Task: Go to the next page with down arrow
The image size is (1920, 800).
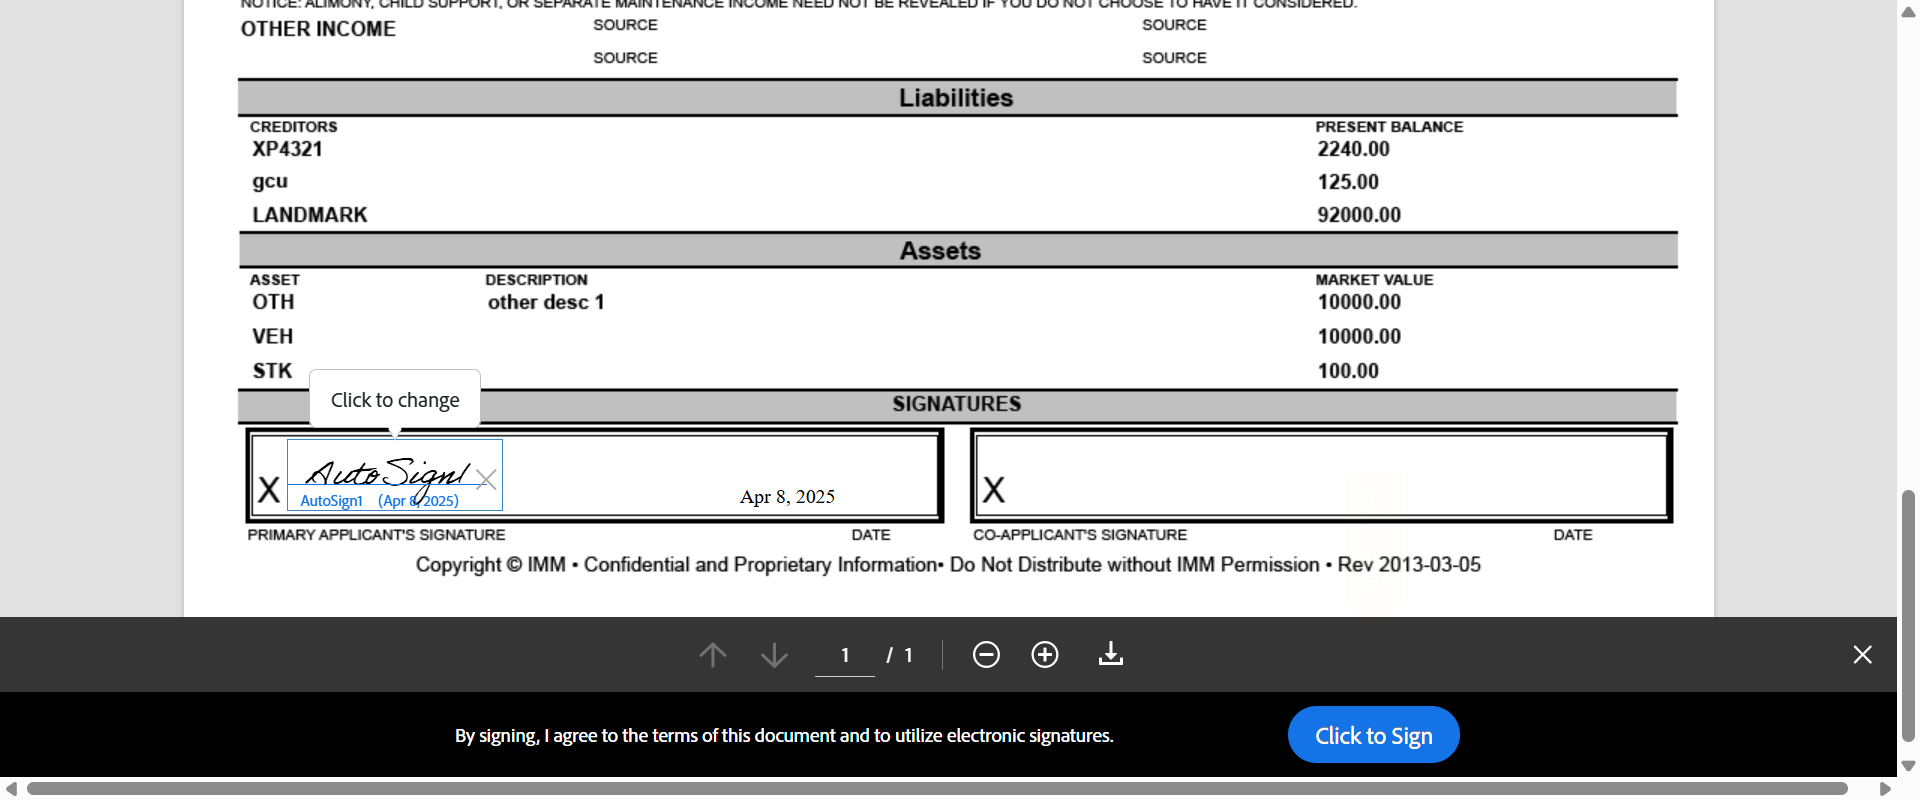Action: (x=774, y=655)
